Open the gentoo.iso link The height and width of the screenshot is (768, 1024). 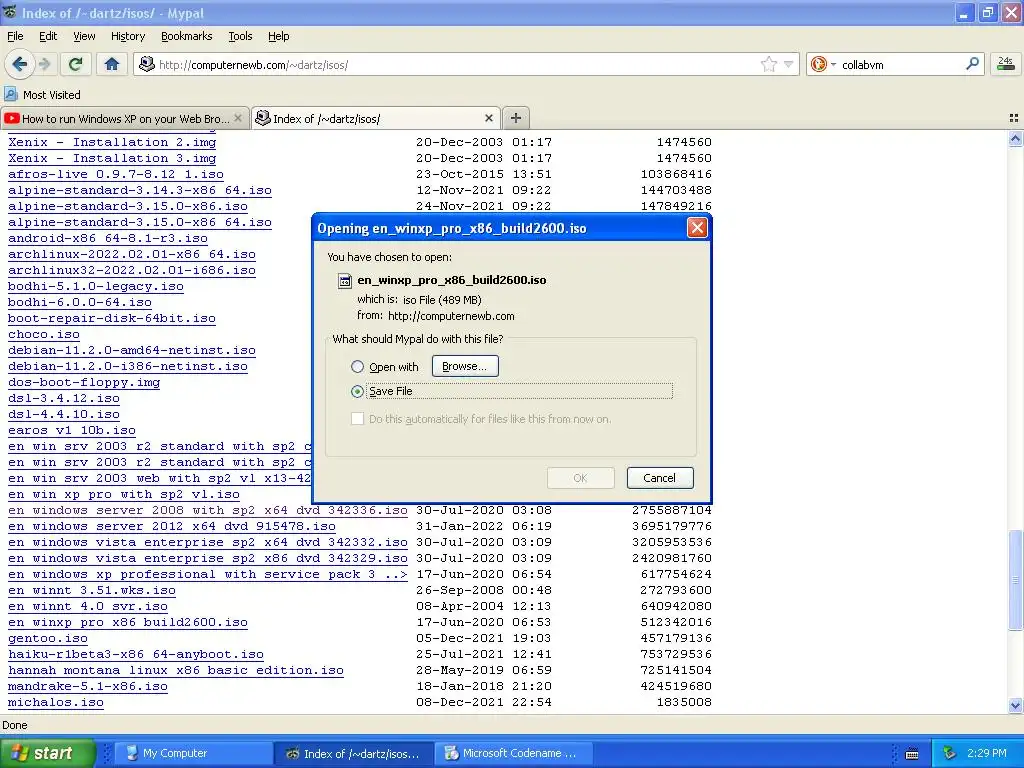coord(48,639)
